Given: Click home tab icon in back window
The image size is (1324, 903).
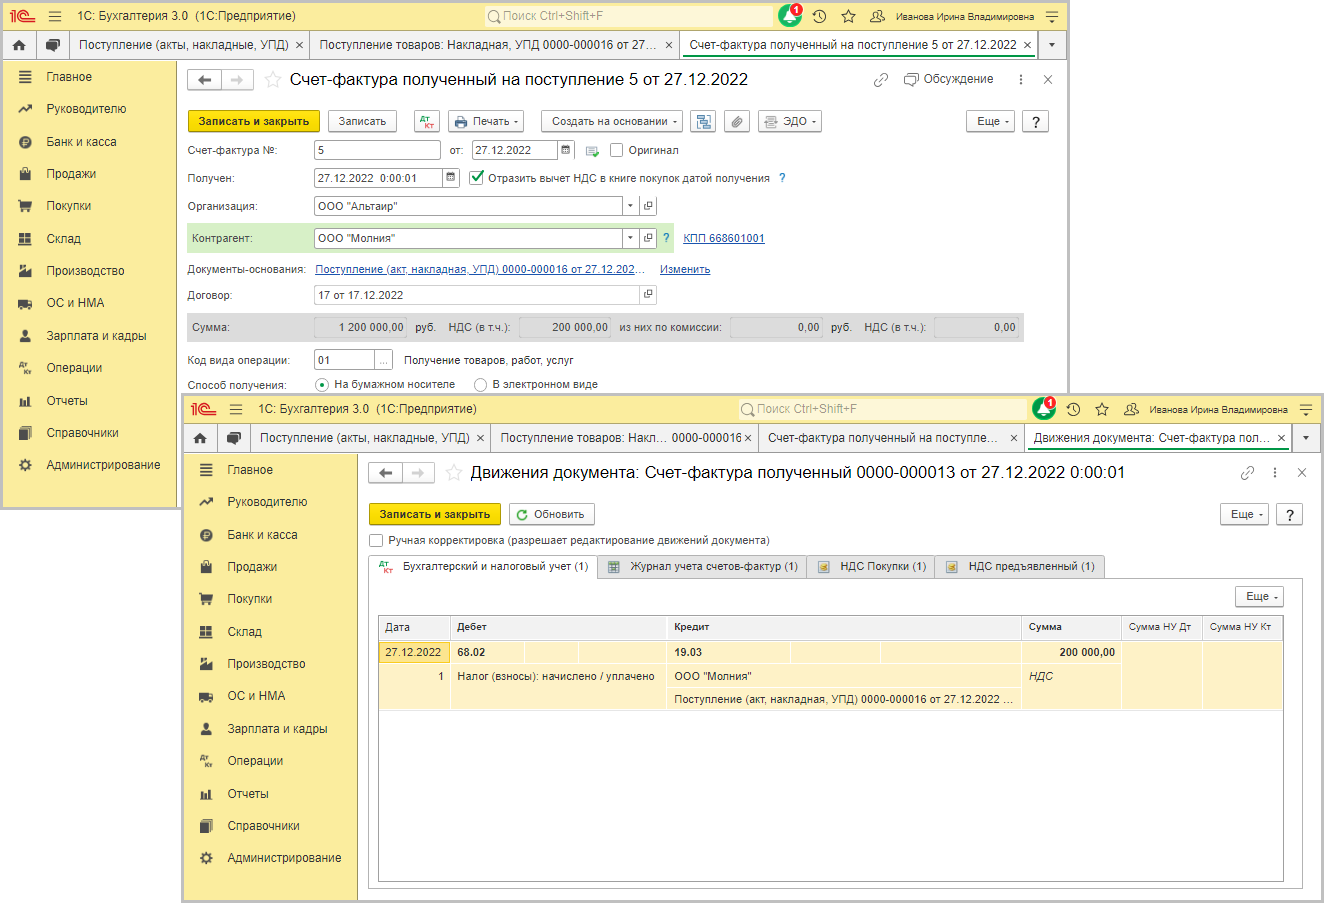Looking at the screenshot, I should [19, 45].
